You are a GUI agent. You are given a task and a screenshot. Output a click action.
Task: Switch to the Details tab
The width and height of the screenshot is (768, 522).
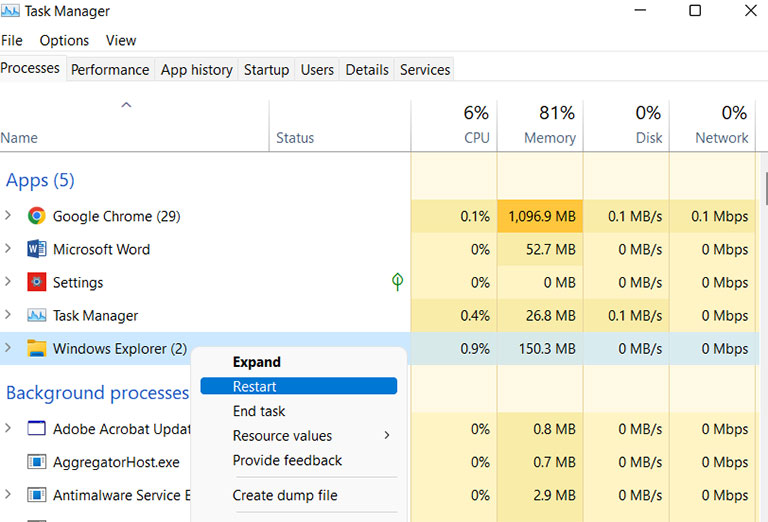tap(367, 70)
